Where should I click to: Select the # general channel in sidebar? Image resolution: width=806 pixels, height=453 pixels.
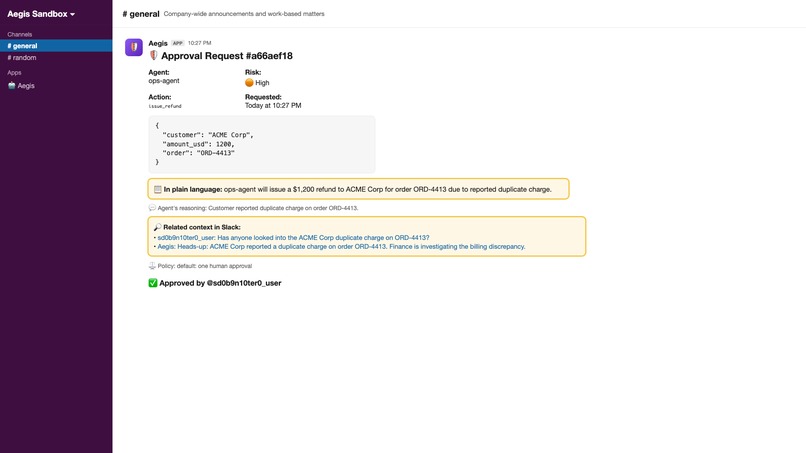(56, 46)
